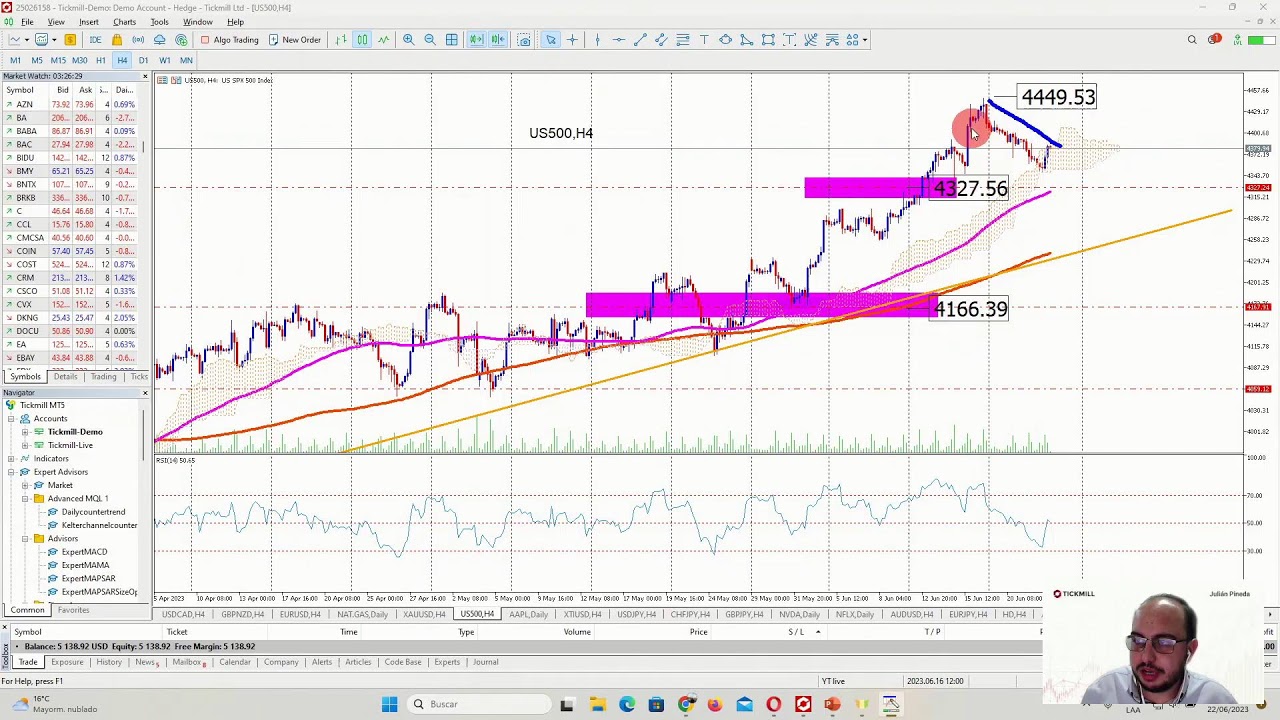Viewport: 1280px width, 720px height.
Task: Open the Details tab in Market Watch
Action: (65, 377)
